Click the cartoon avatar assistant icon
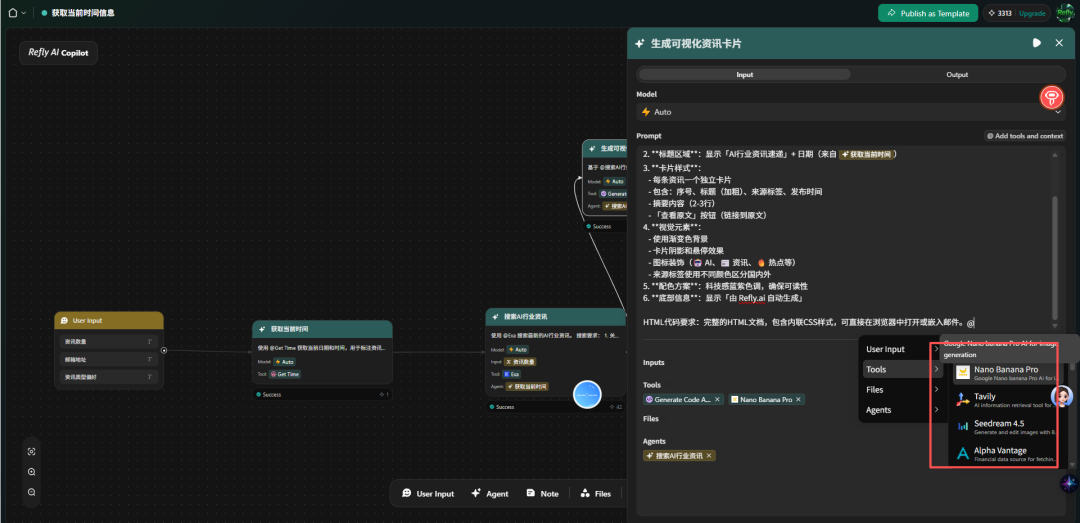 (1062, 396)
